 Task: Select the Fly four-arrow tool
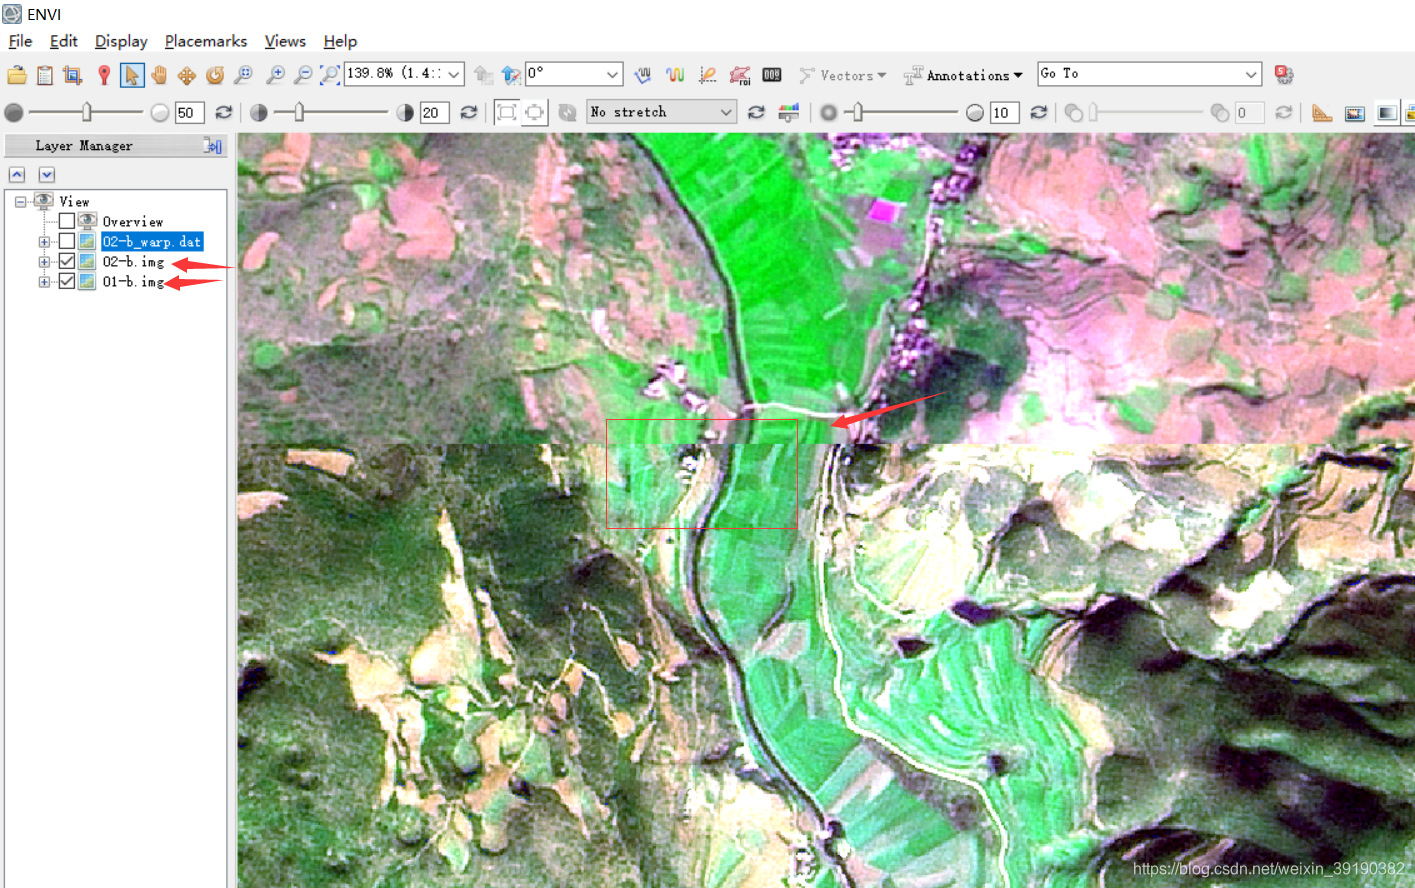point(187,75)
